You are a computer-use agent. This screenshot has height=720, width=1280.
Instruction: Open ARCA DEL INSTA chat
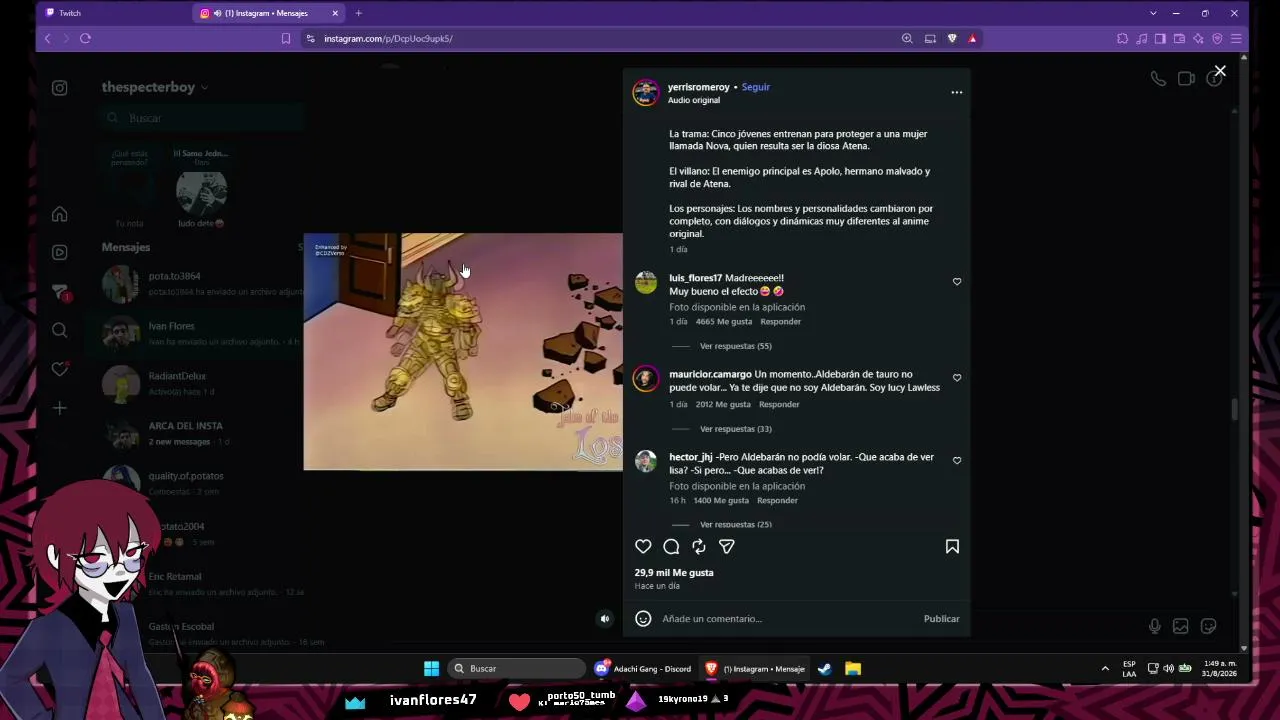coord(196,433)
